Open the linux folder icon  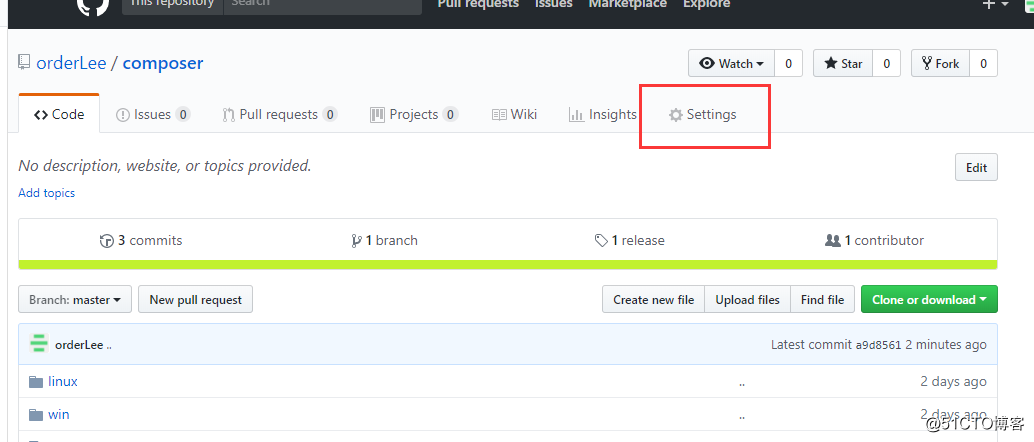(36, 381)
